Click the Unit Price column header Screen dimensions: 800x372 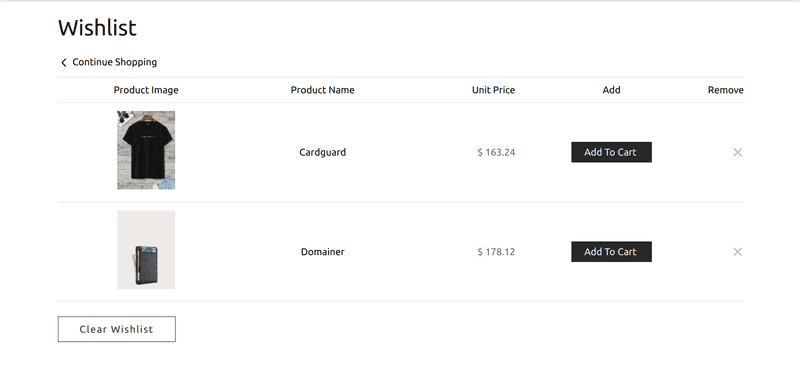coord(493,90)
